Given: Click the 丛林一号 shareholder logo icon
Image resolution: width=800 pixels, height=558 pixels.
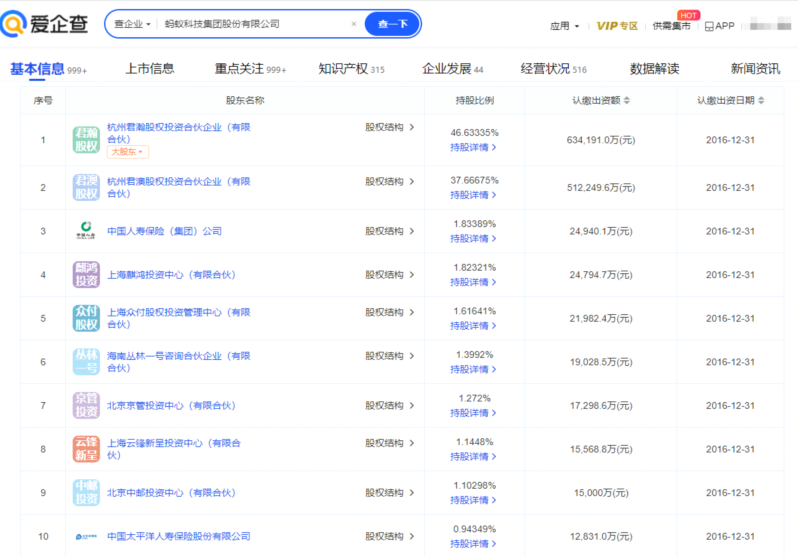Looking at the screenshot, I should [86, 362].
